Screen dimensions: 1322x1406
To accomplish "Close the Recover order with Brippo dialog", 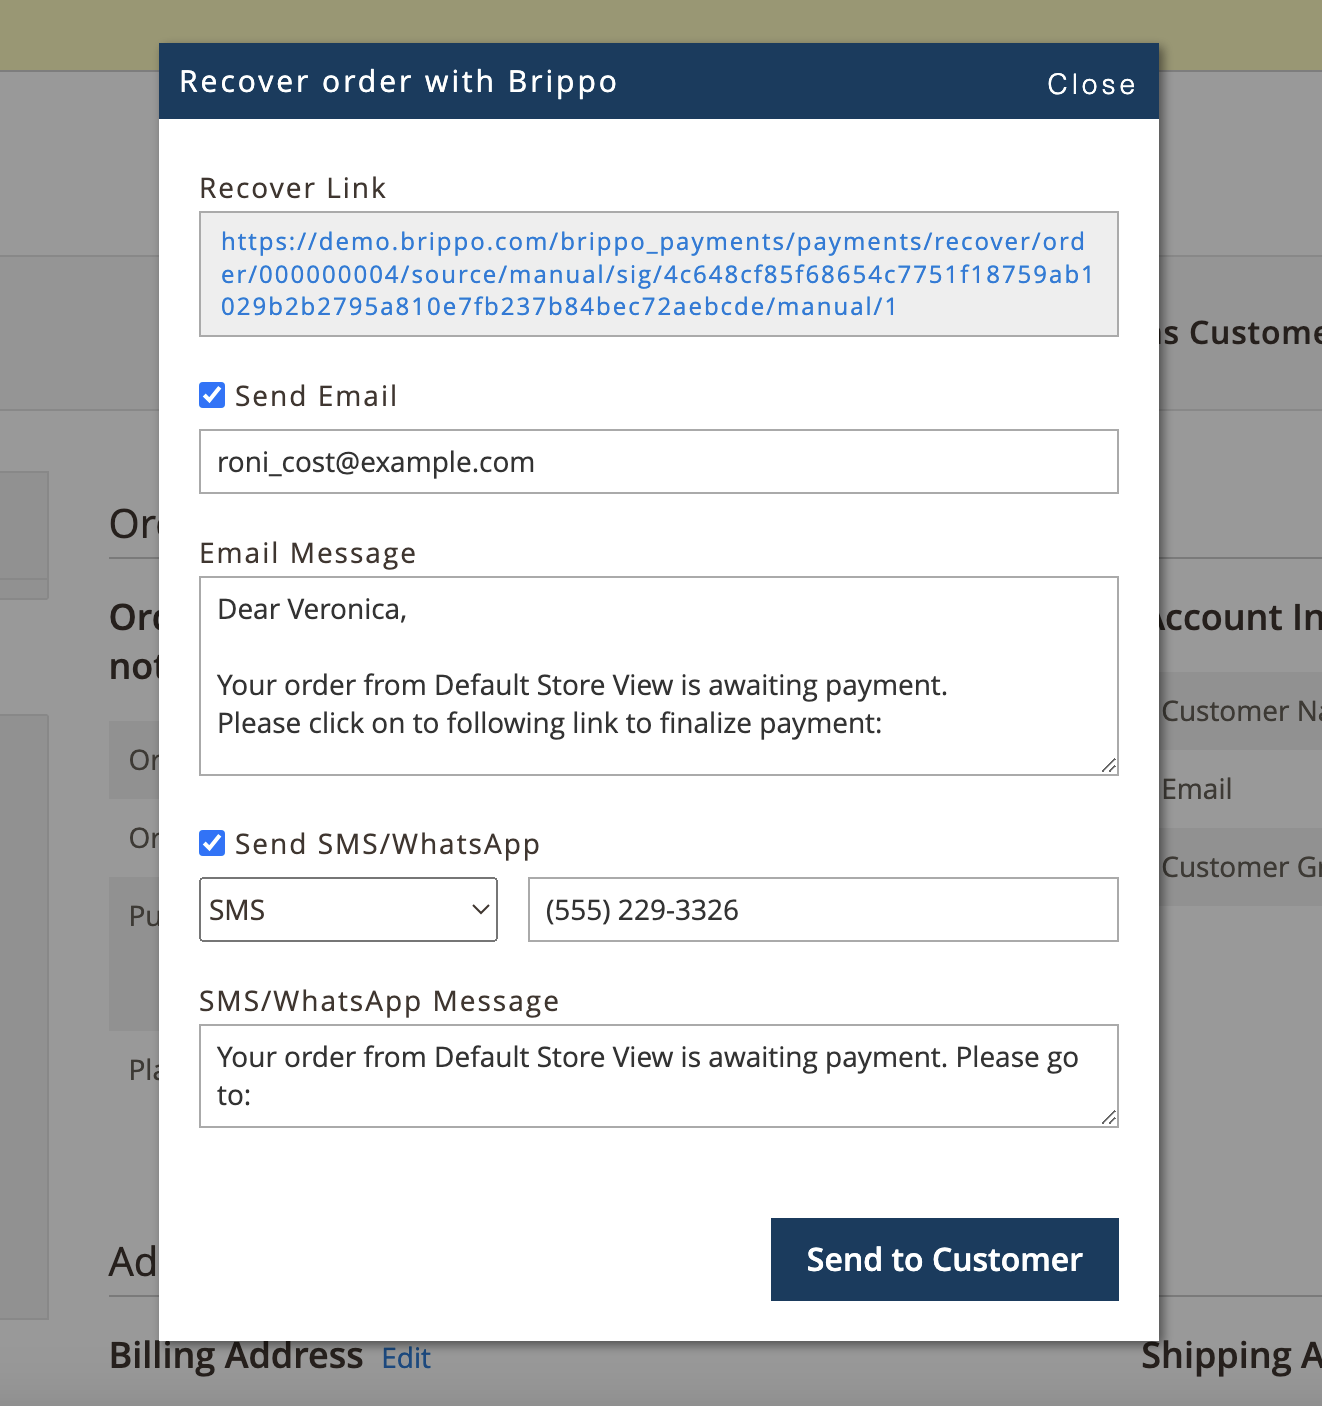I will coord(1090,84).
